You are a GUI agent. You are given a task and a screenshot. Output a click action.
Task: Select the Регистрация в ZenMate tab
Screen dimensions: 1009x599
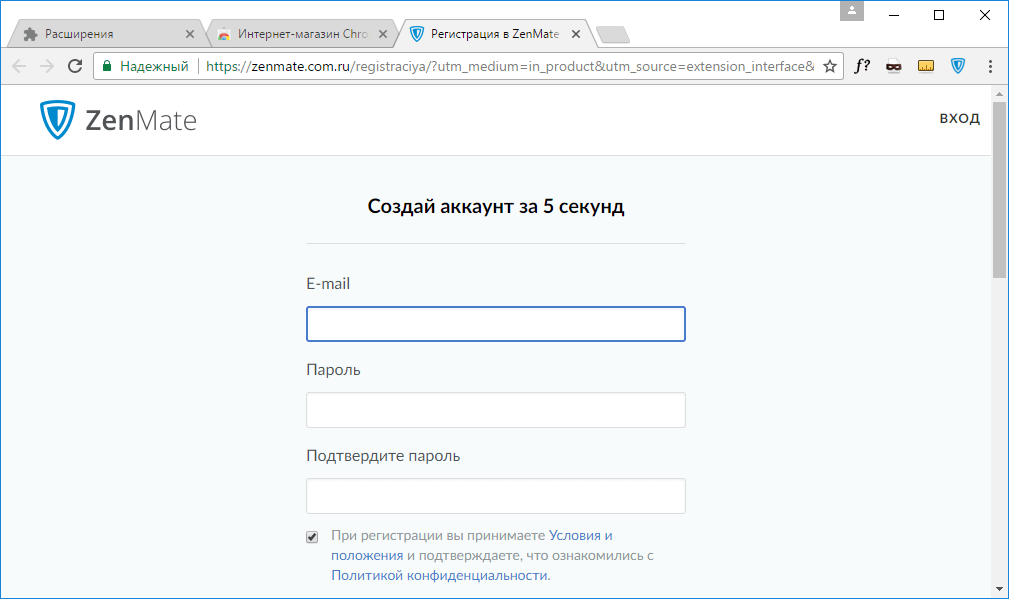pyautogui.click(x=494, y=34)
